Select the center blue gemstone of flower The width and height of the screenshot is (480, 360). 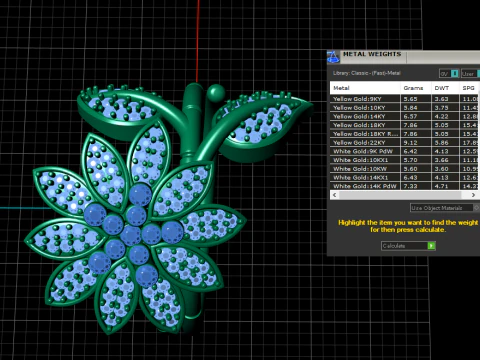click(130, 235)
